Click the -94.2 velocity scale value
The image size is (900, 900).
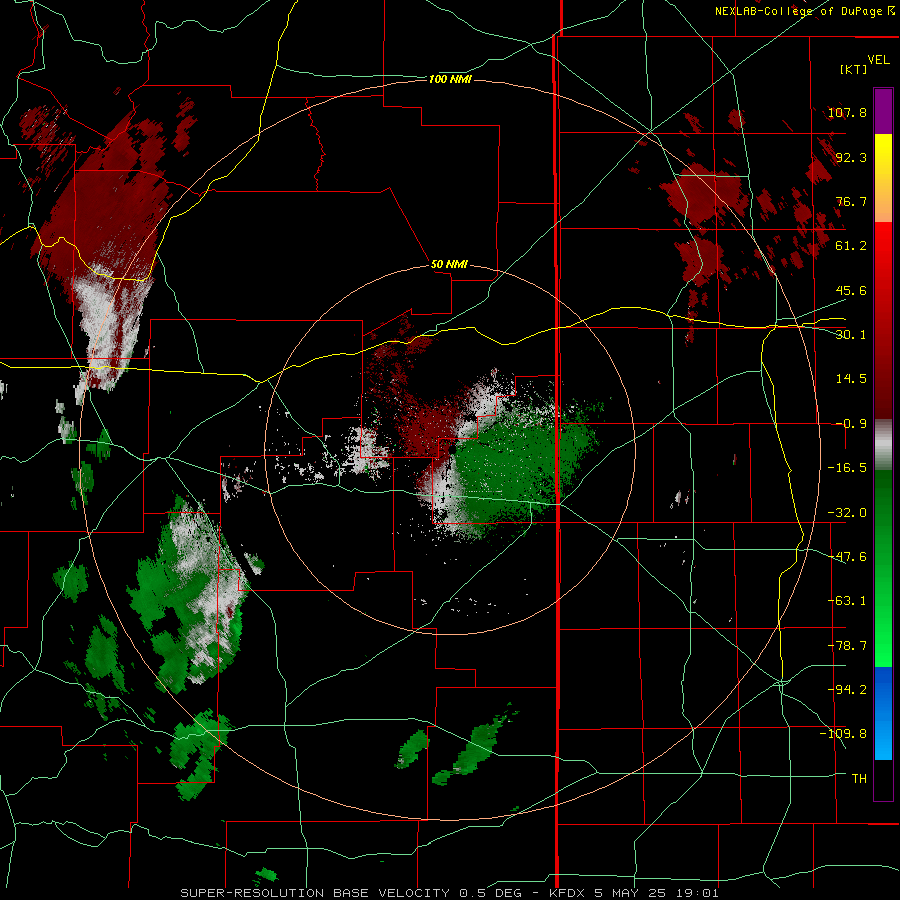[x=847, y=690]
